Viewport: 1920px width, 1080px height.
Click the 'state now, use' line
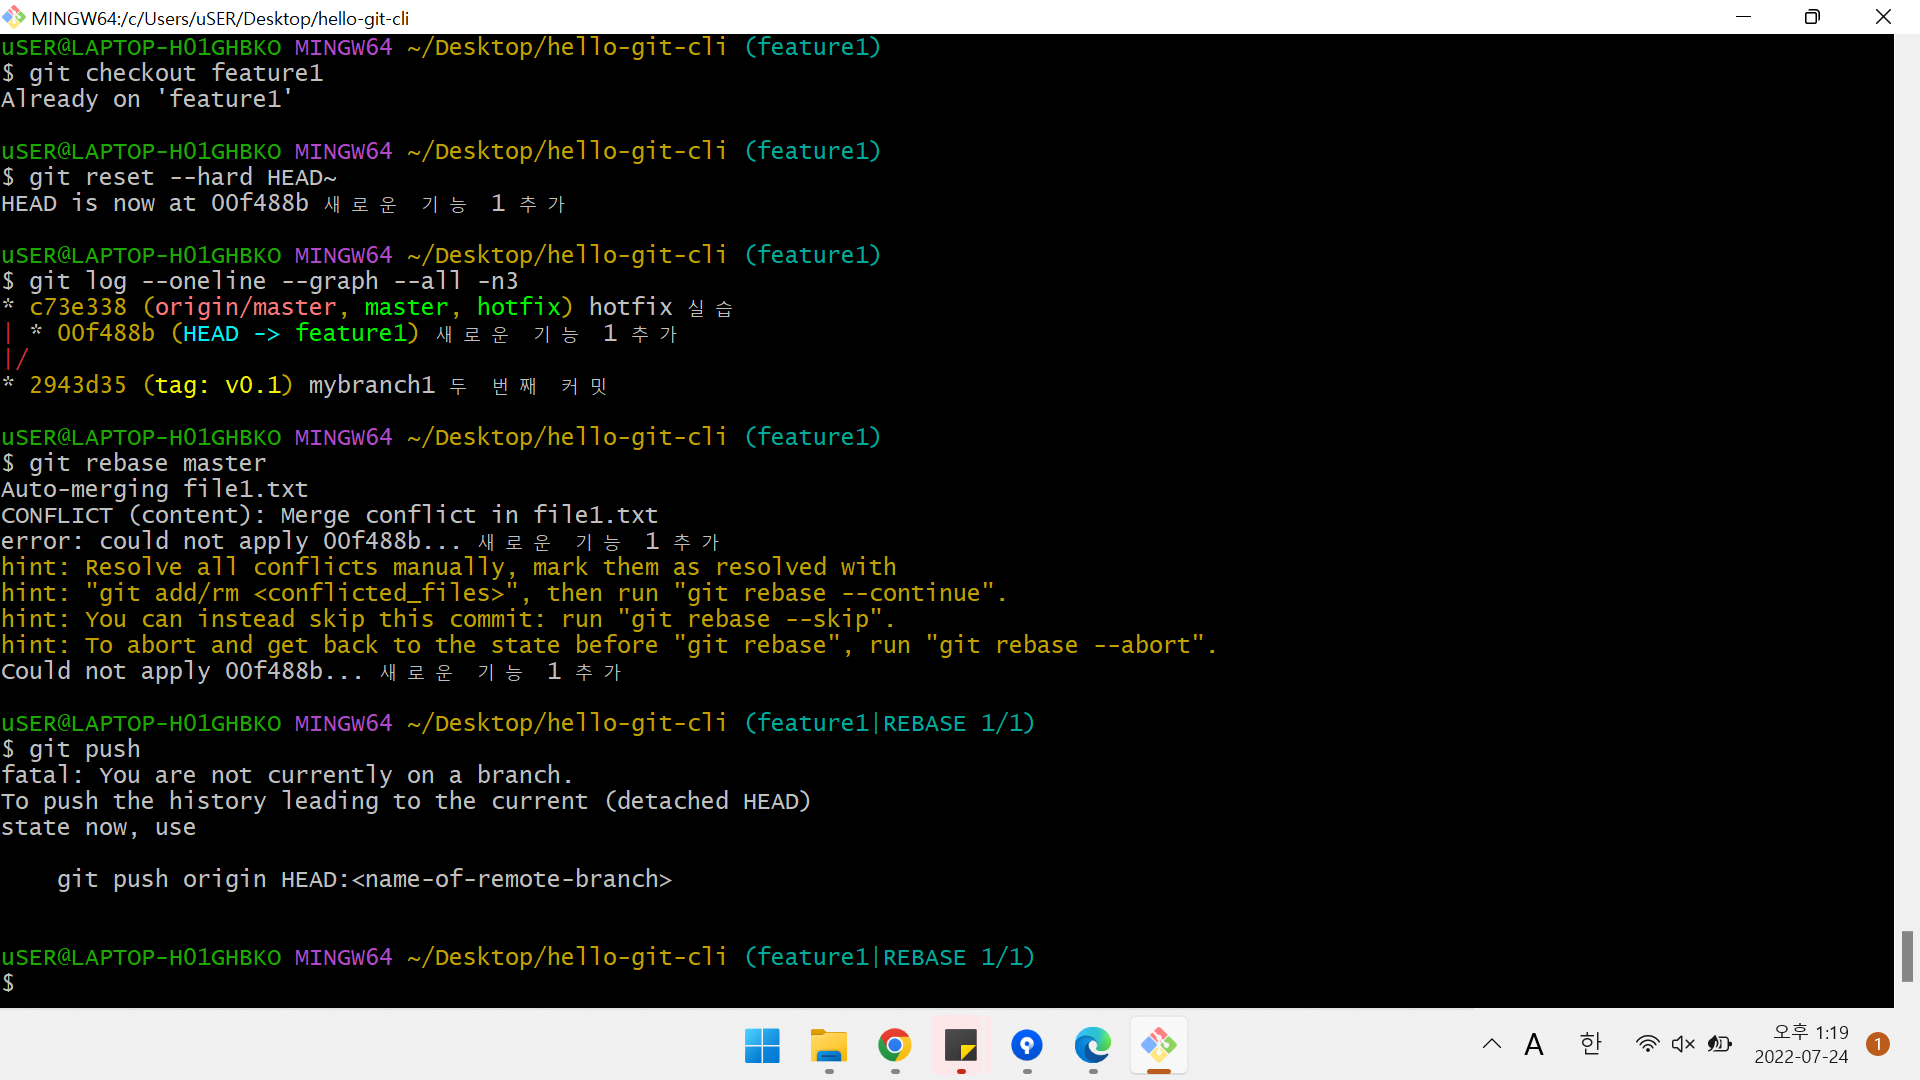pos(98,827)
